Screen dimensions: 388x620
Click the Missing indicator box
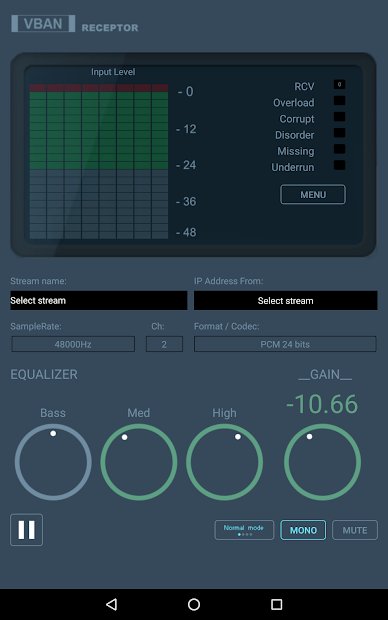coord(339,149)
